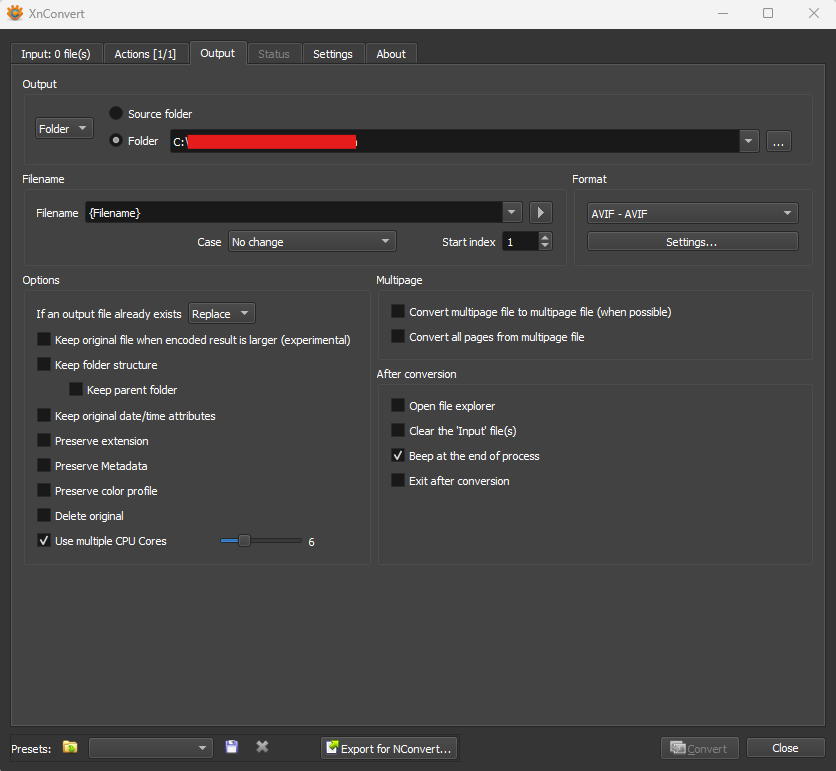This screenshot has width=836, height=771.
Task: Open the AVIF - AVIF format dropdown
Action: click(691, 213)
